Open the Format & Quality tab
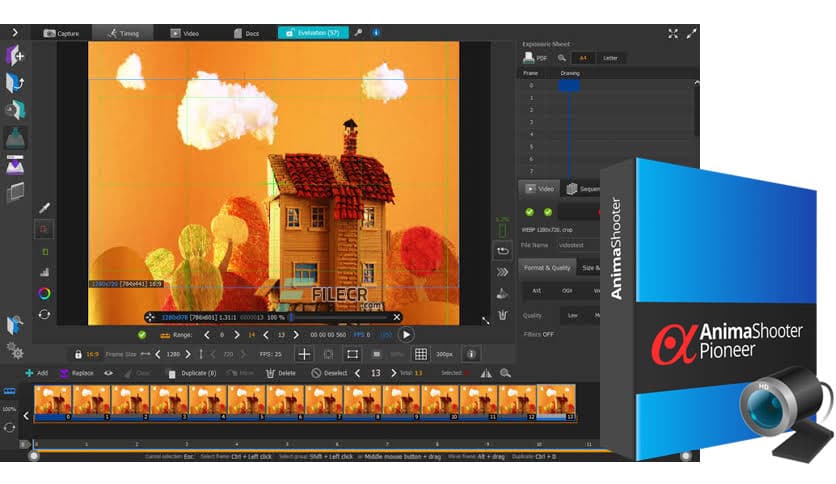The width and height of the screenshot is (836, 484). 547,268
